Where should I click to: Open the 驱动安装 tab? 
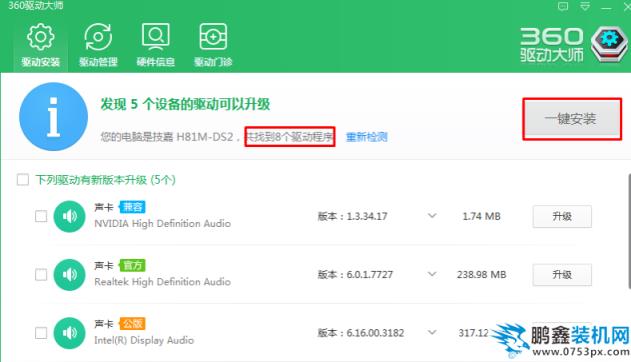[x=41, y=45]
